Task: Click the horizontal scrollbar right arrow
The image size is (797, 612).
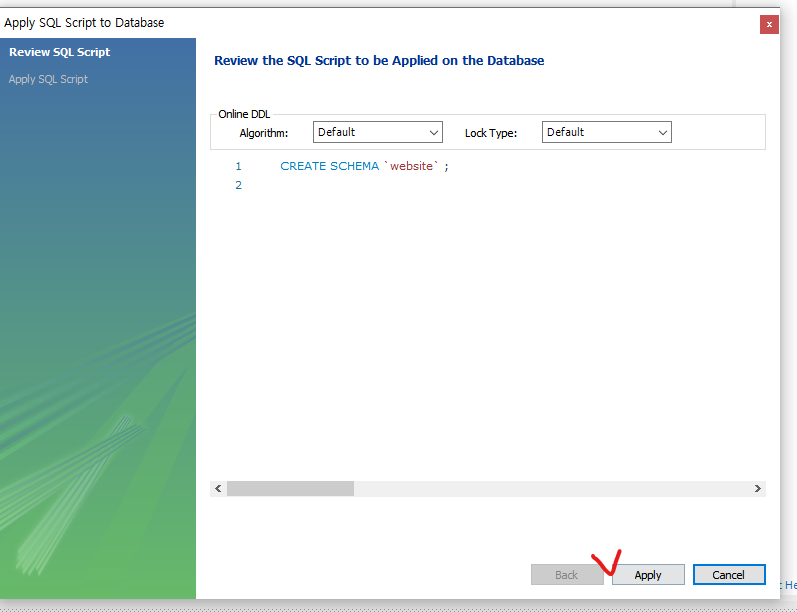Action: 757,488
